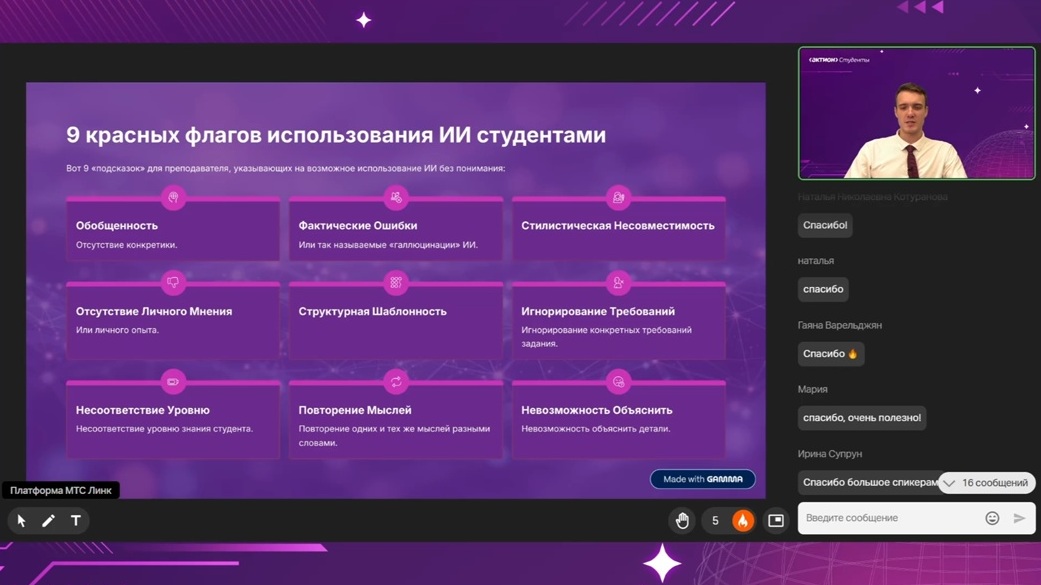
Task: Open the emoji picker in chat
Action: click(x=992, y=518)
